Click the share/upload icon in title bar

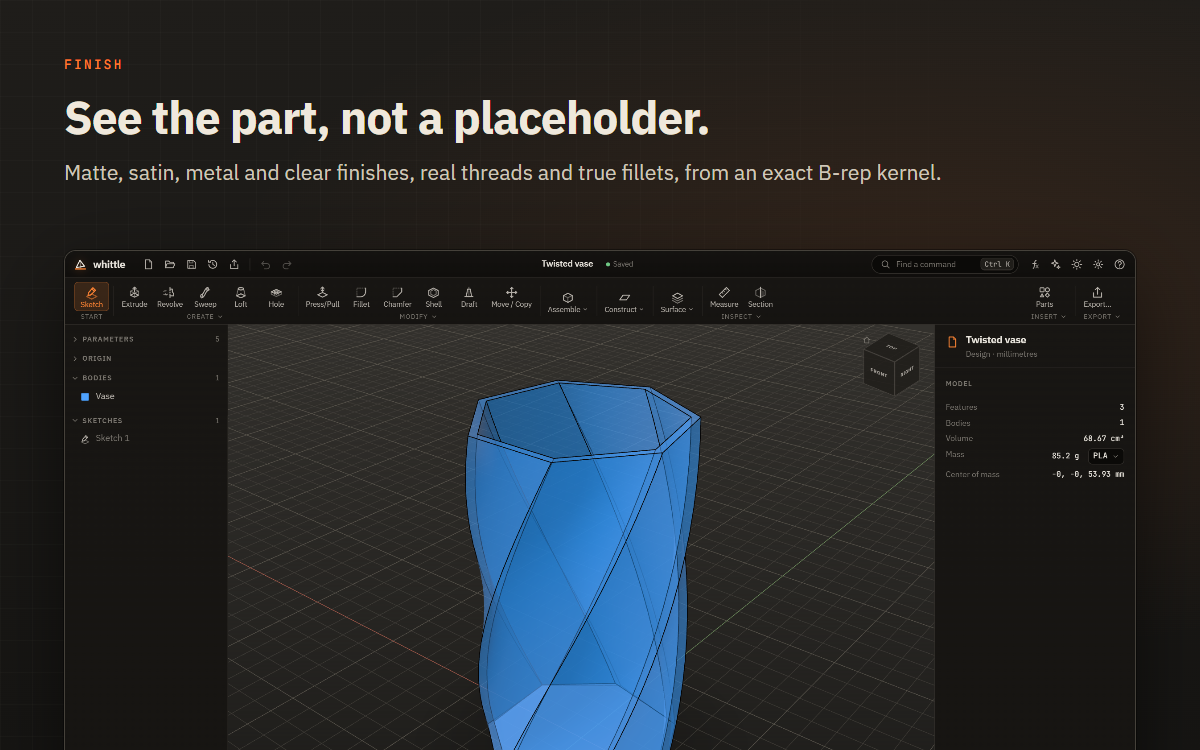pyautogui.click(x=234, y=264)
